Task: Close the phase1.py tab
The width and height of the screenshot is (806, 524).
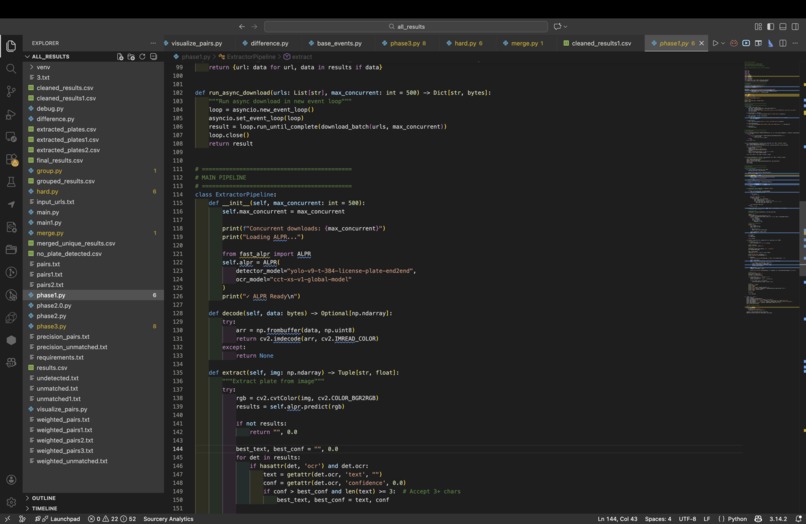Action: (x=702, y=43)
